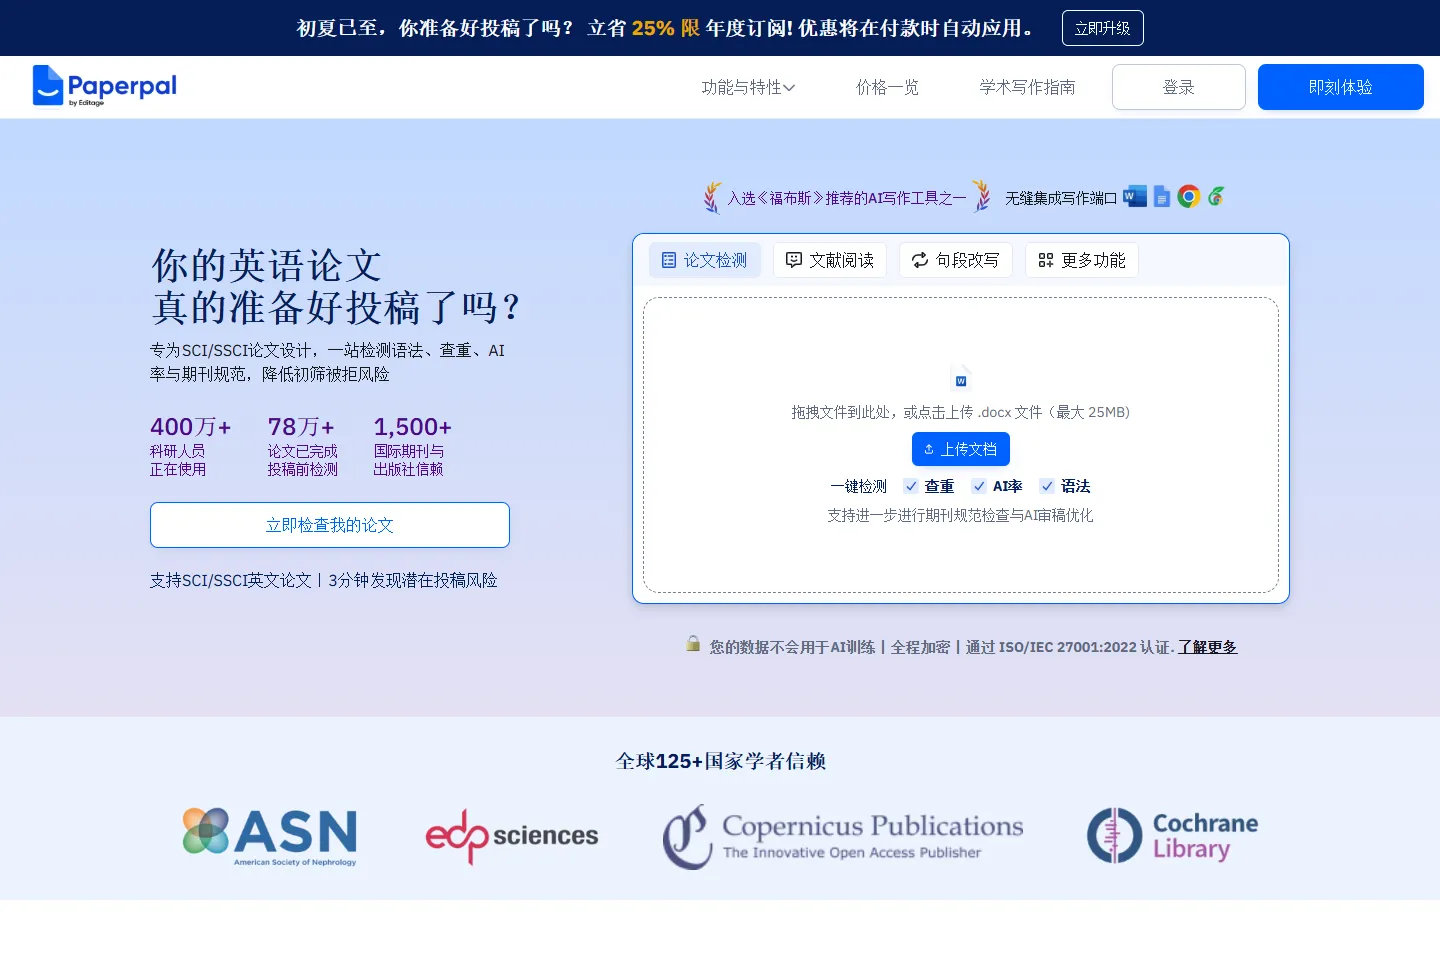The height and width of the screenshot is (960, 1440).
Task: Click the 1,500+ 国际期刊 statistic
Action: coord(412,446)
